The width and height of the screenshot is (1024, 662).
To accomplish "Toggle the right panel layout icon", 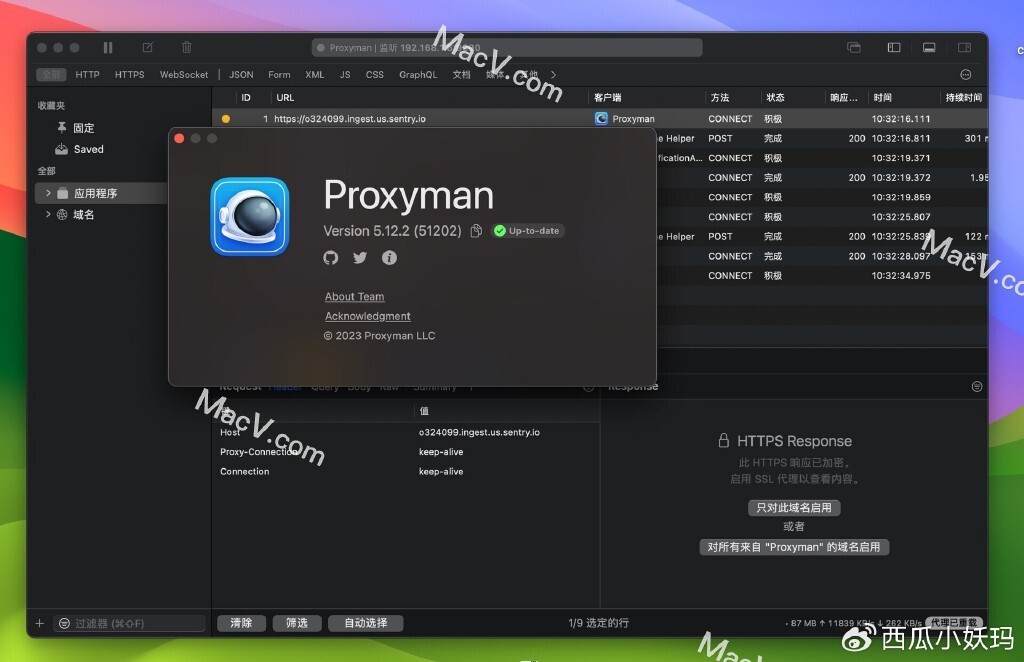I will click(965, 48).
